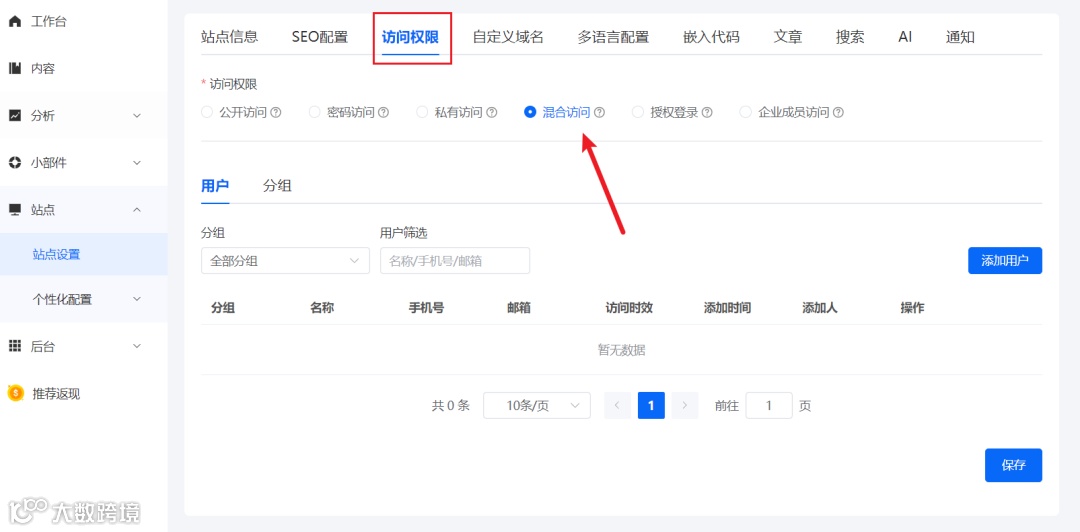The height and width of the screenshot is (532, 1080).
Task: Click help icon beside 密码访问
Action: tap(384, 112)
